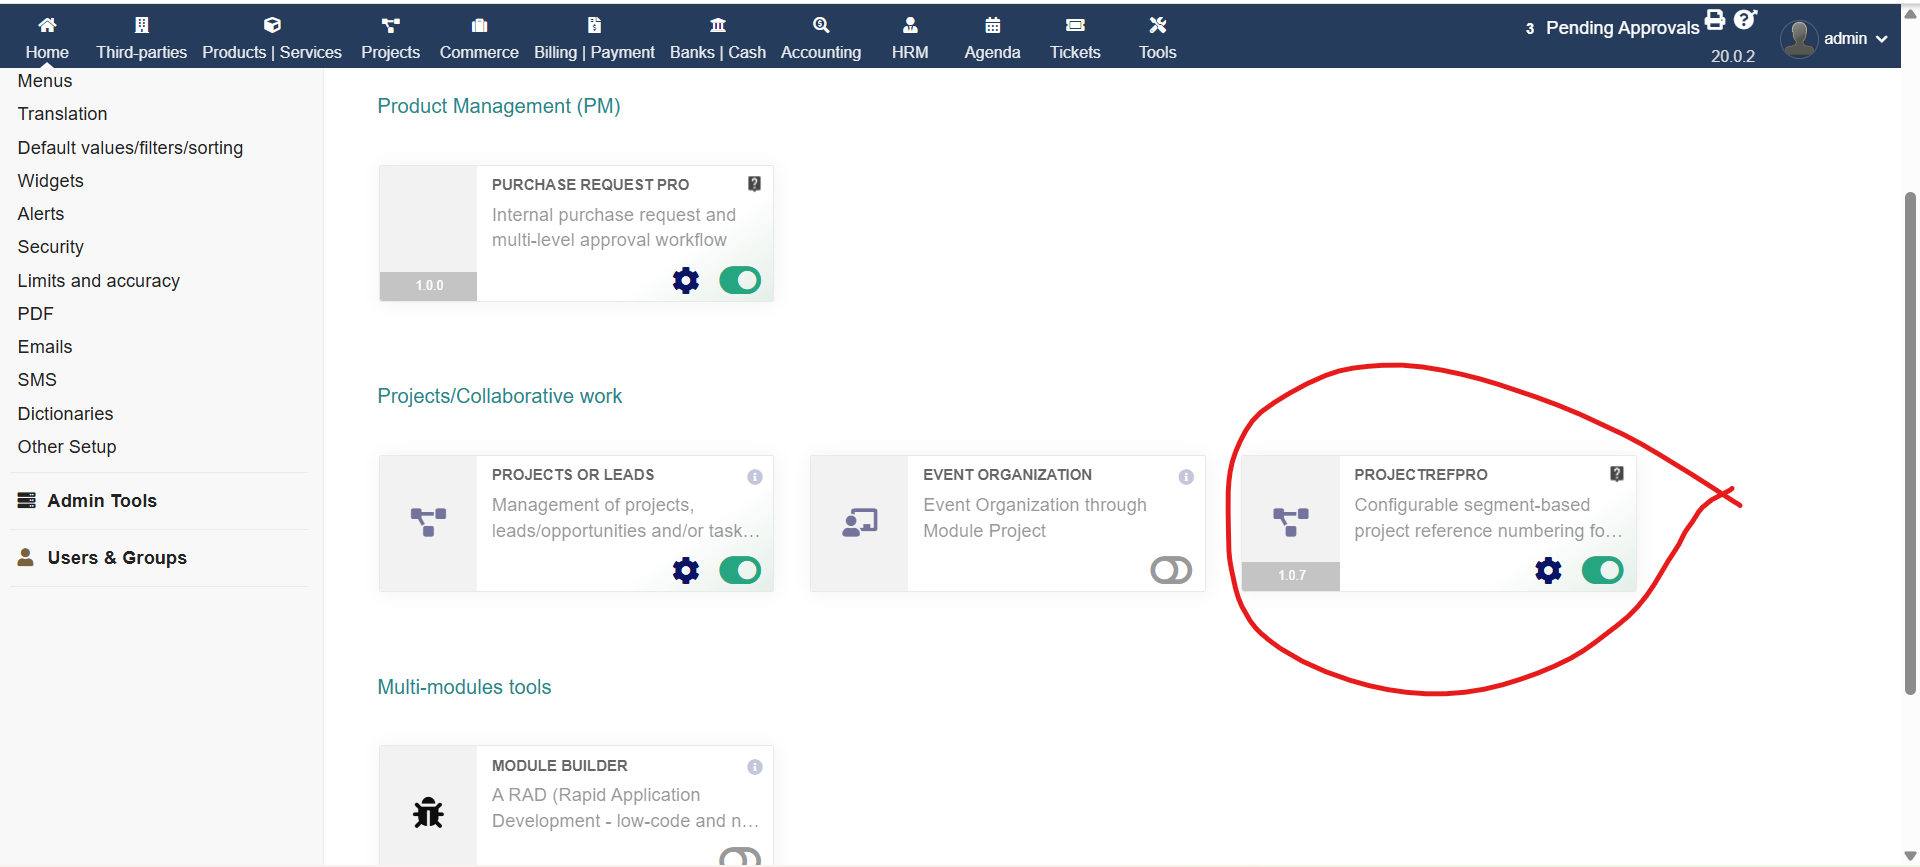The height and width of the screenshot is (867, 1920).
Task: Select the Commerce menu
Action: [479, 38]
